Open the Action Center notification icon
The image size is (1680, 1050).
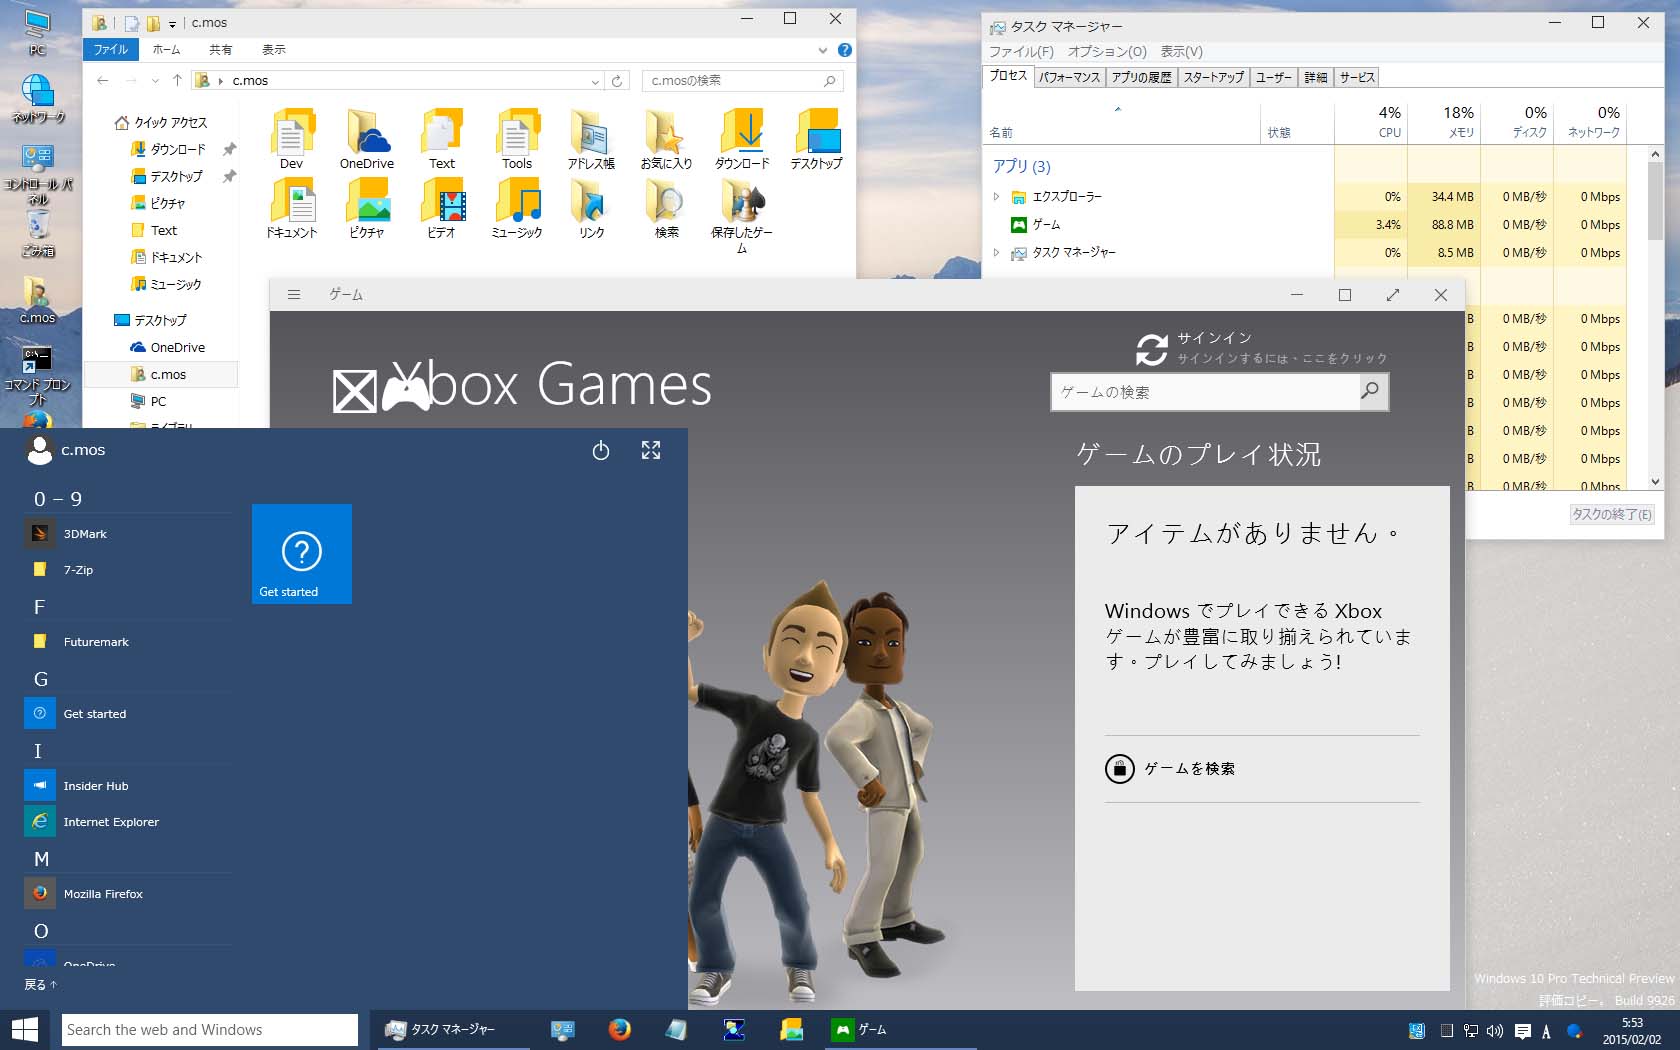pos(1523,1031)
